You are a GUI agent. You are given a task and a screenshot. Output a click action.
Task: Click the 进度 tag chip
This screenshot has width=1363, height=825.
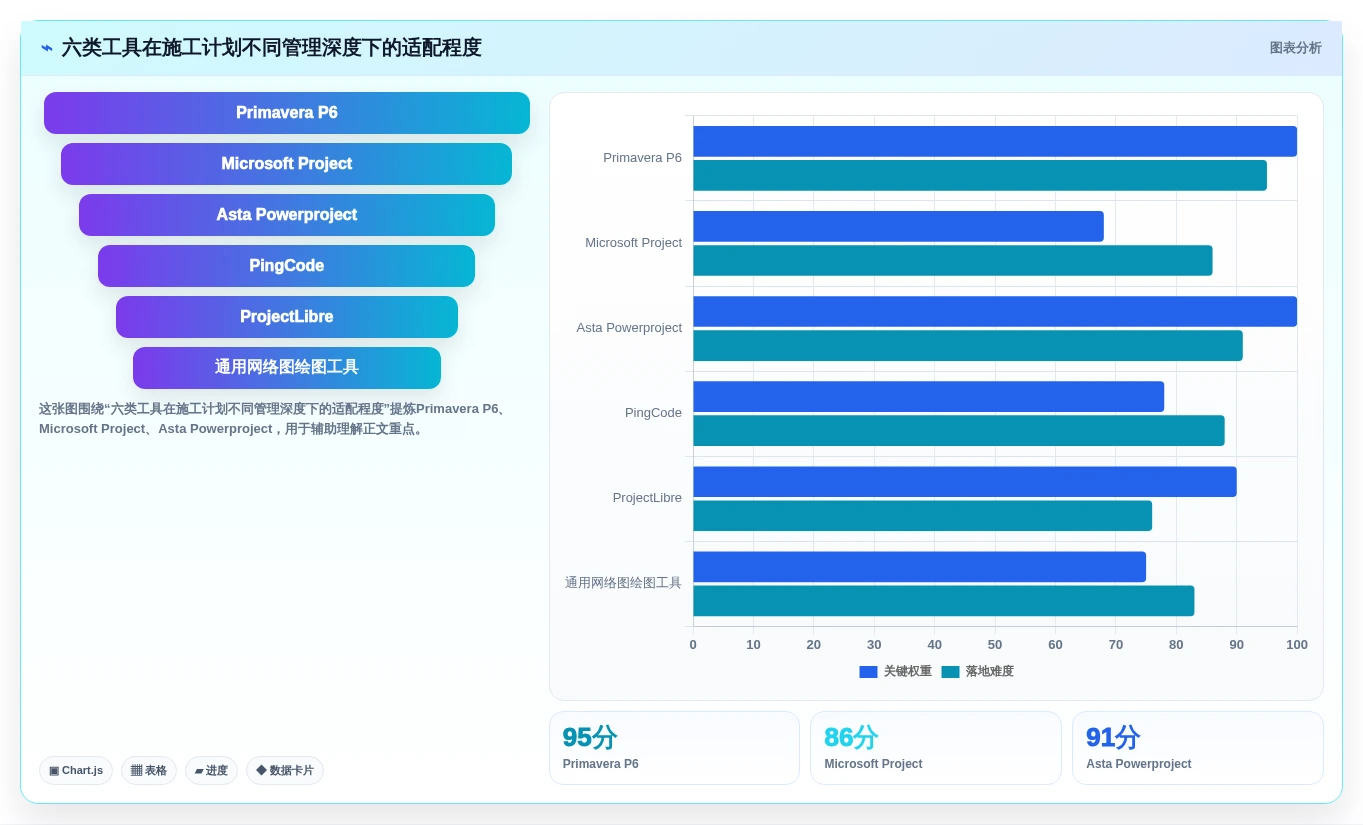coord(211,770)
